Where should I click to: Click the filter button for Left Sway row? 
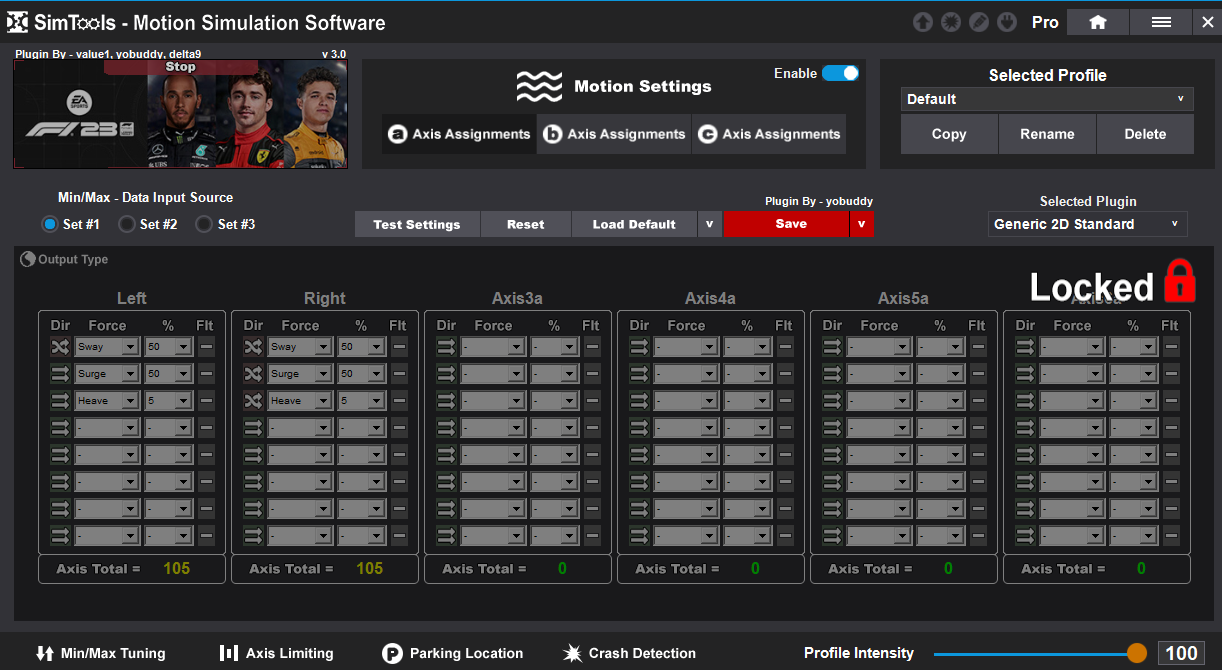pyautogui.click(x=206, y=347)
